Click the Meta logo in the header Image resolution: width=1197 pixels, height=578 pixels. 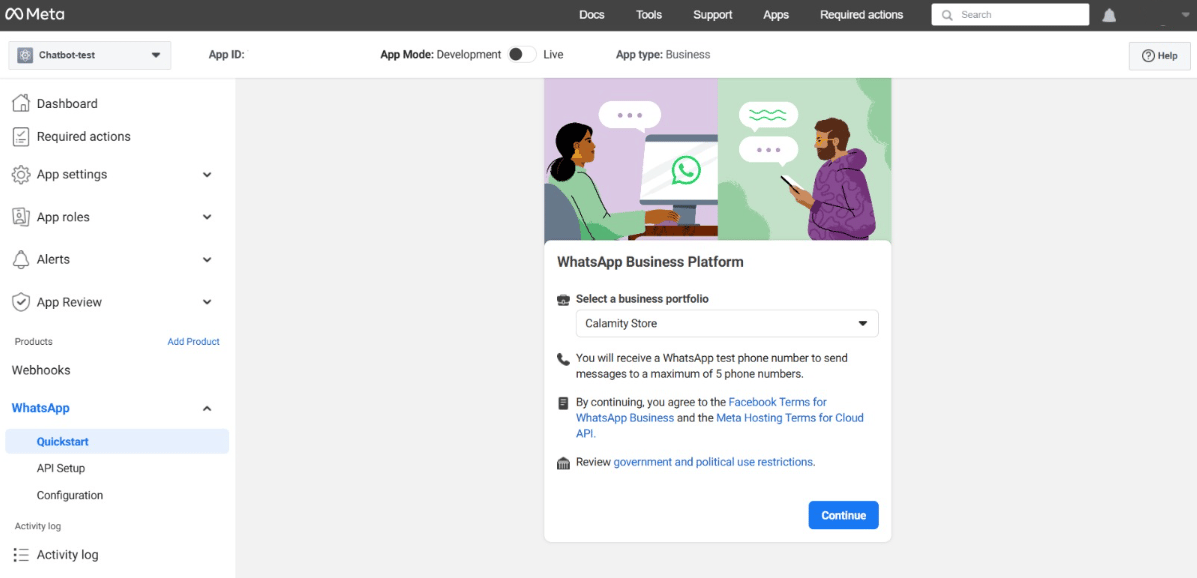click(x=34, y=14)
